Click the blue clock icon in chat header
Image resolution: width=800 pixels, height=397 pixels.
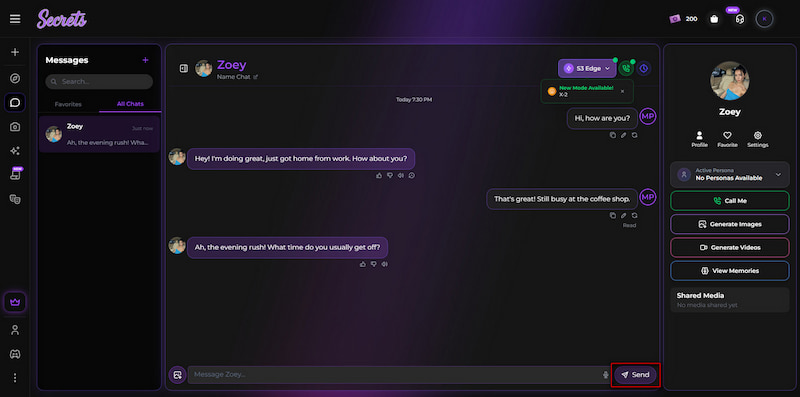click(x=644, y=68)
